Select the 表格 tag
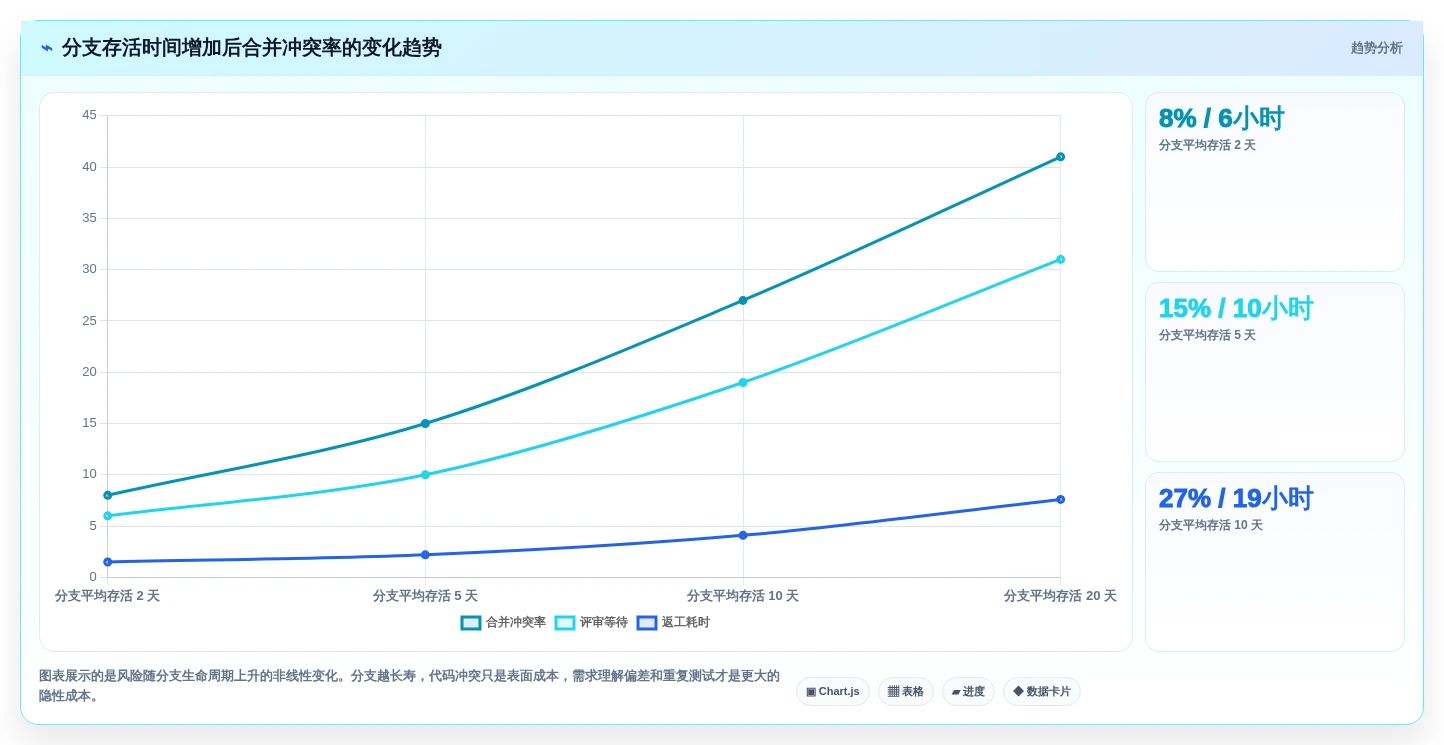 pyautogui.click(x=906, y=691)
